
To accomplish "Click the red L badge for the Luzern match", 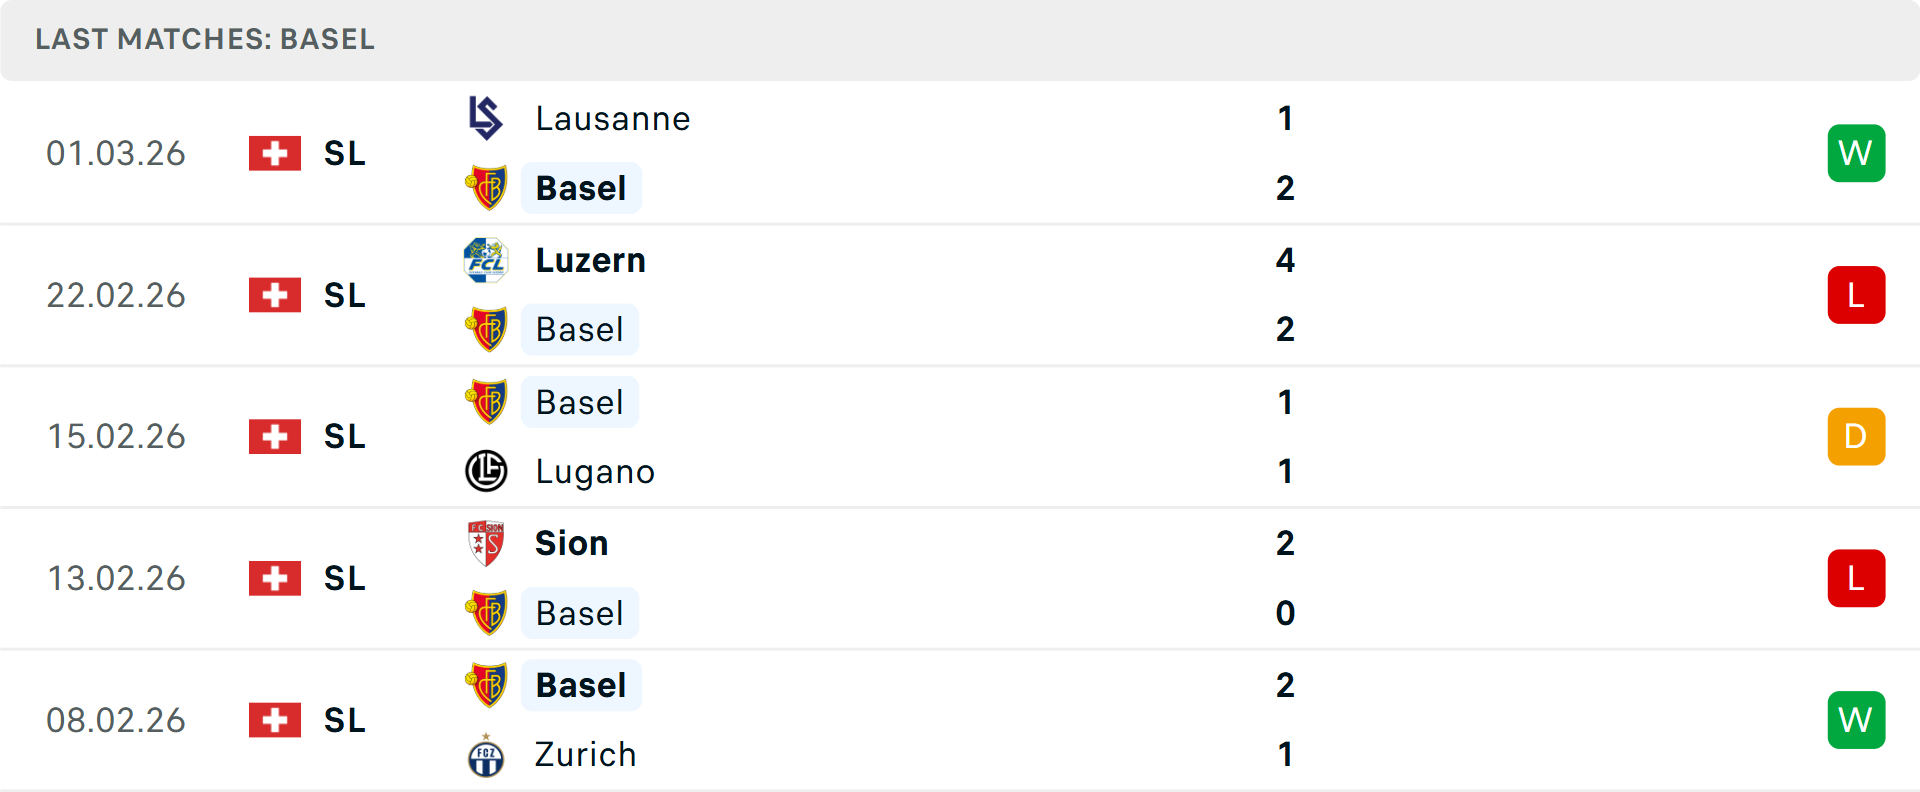I will coord(1856,295).
